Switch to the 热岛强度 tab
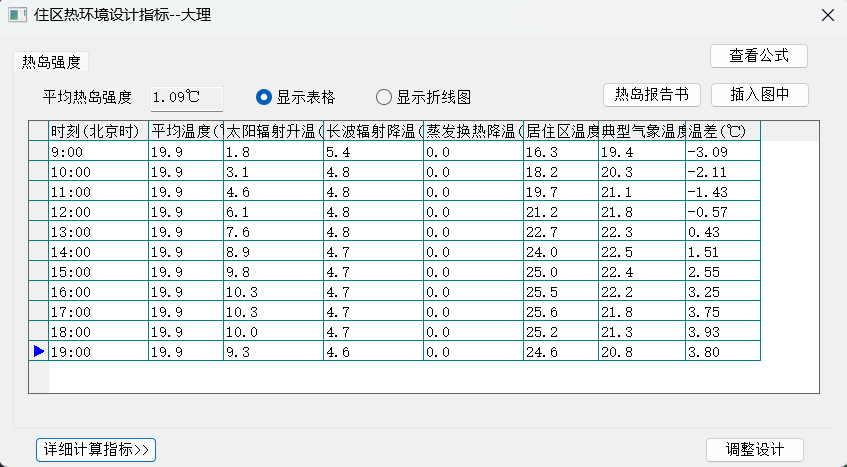Image resolution: width=847 pixels, height=467 pixels. point(52,62)
